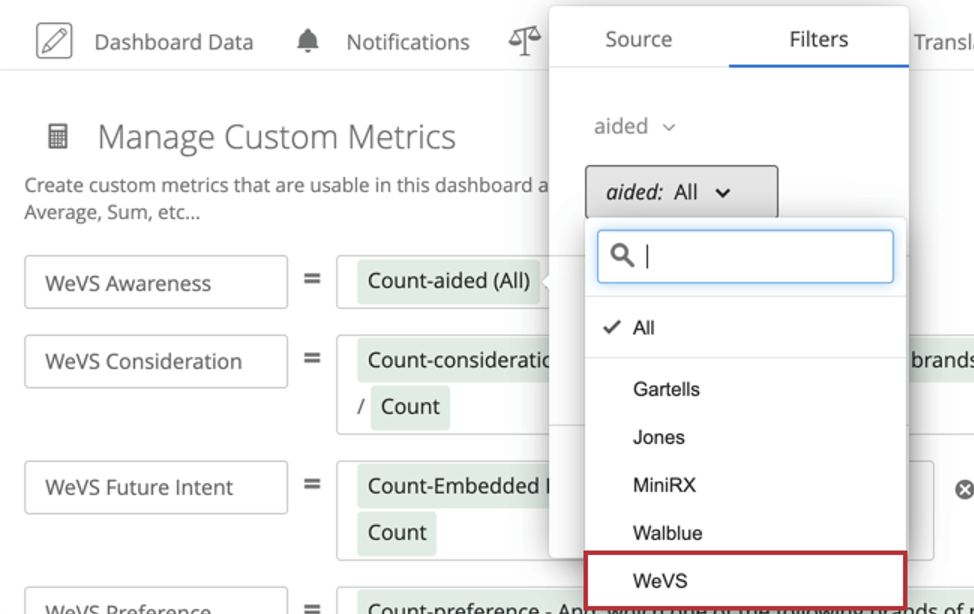Click the Notifications bell icon
Viewport: 974px width, 614px height.
(x=307, y=41)
